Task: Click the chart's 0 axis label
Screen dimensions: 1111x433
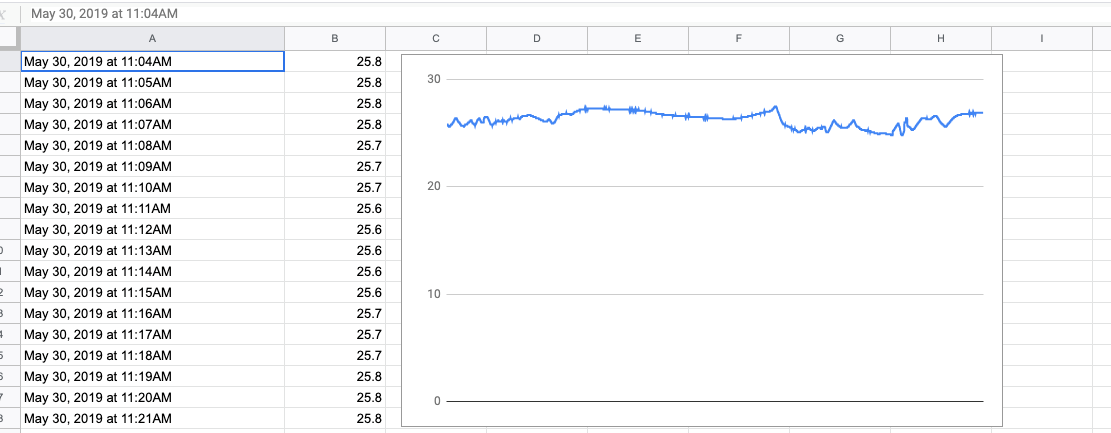Action: pos(437,401)
